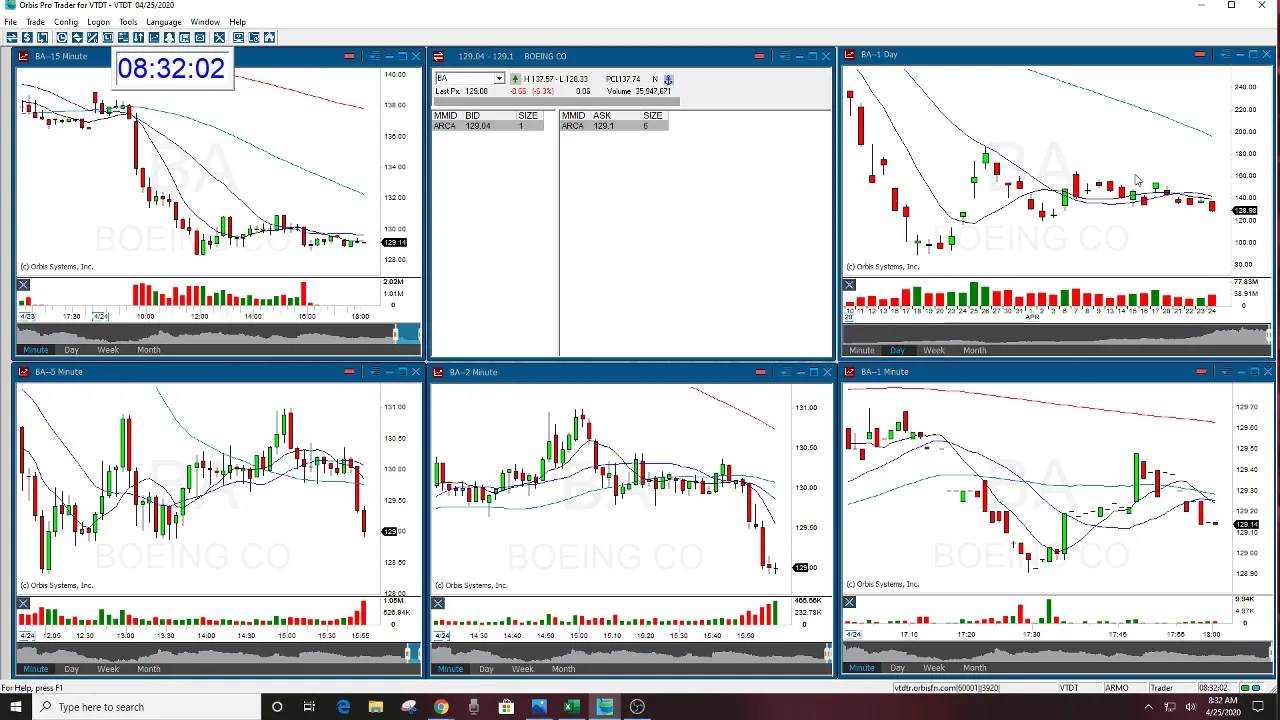Open the Config menu
1280x720 pixels.
pos(66,22)
